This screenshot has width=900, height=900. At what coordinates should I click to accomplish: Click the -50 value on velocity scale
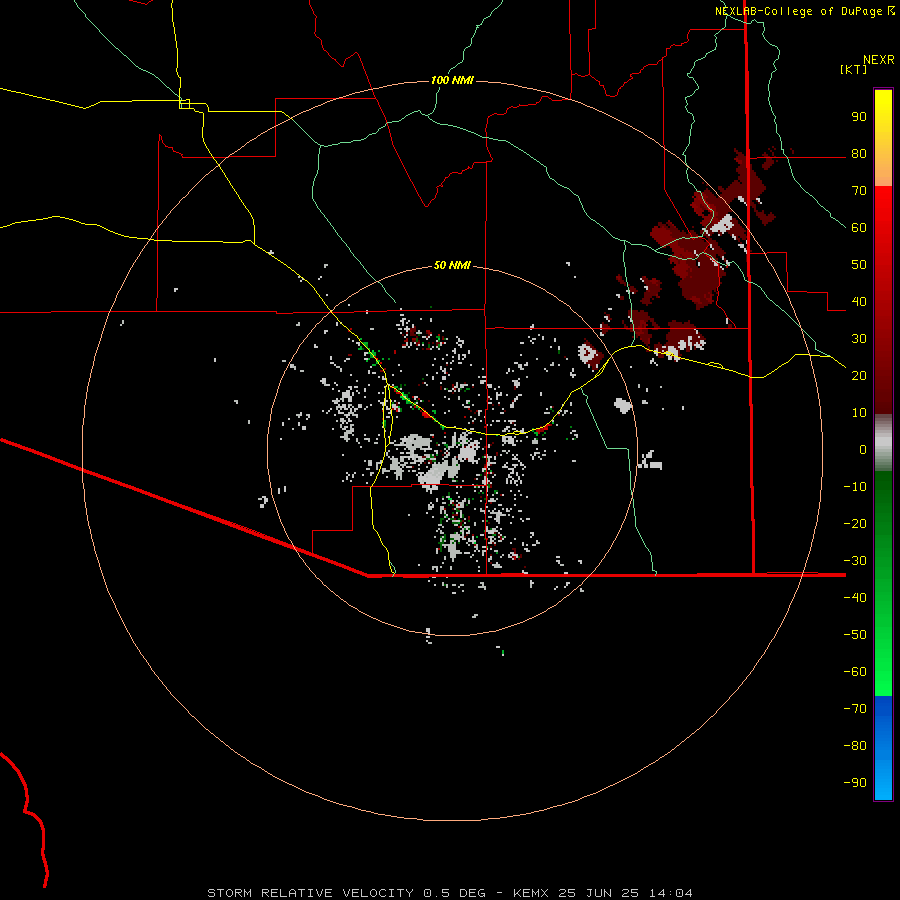point(855,635)
